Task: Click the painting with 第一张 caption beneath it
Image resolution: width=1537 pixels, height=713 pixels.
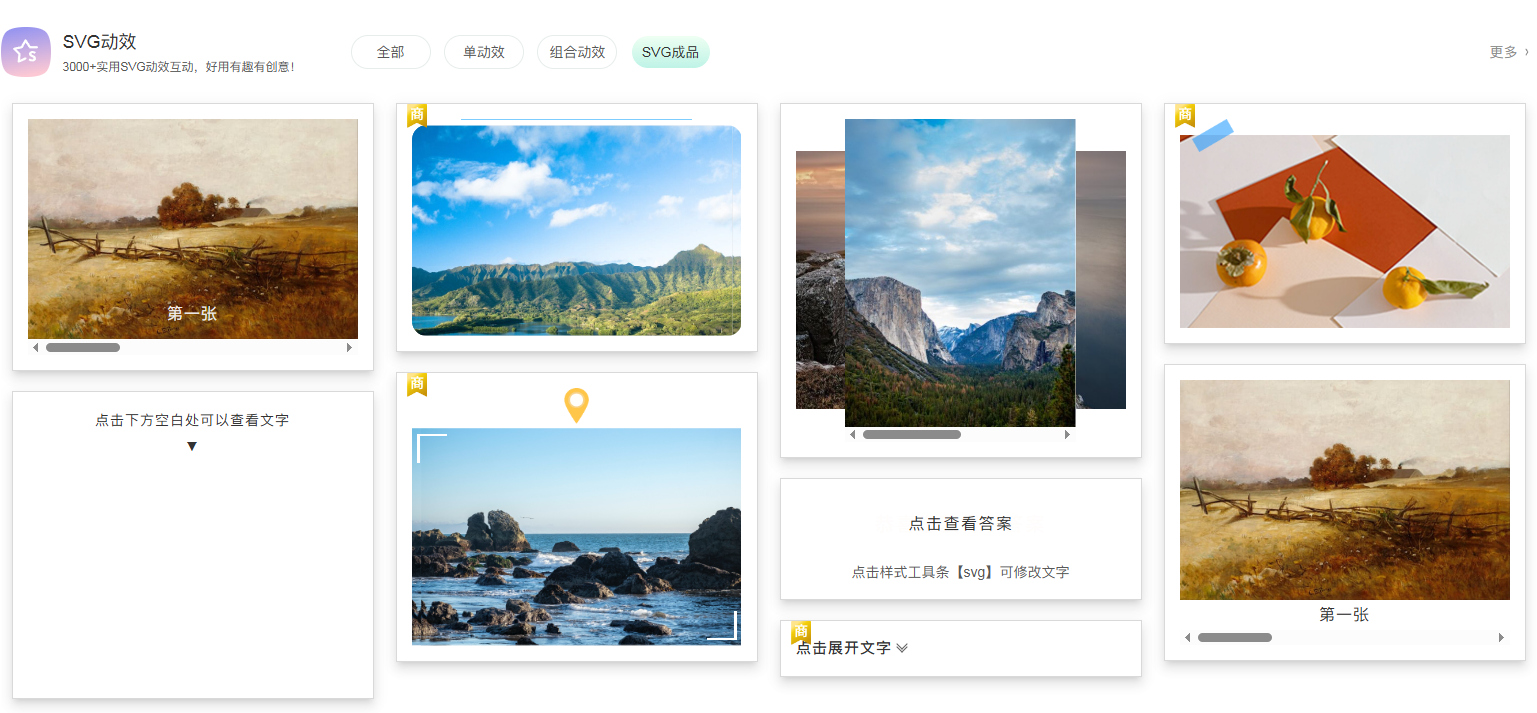Action: (1345, 490)
